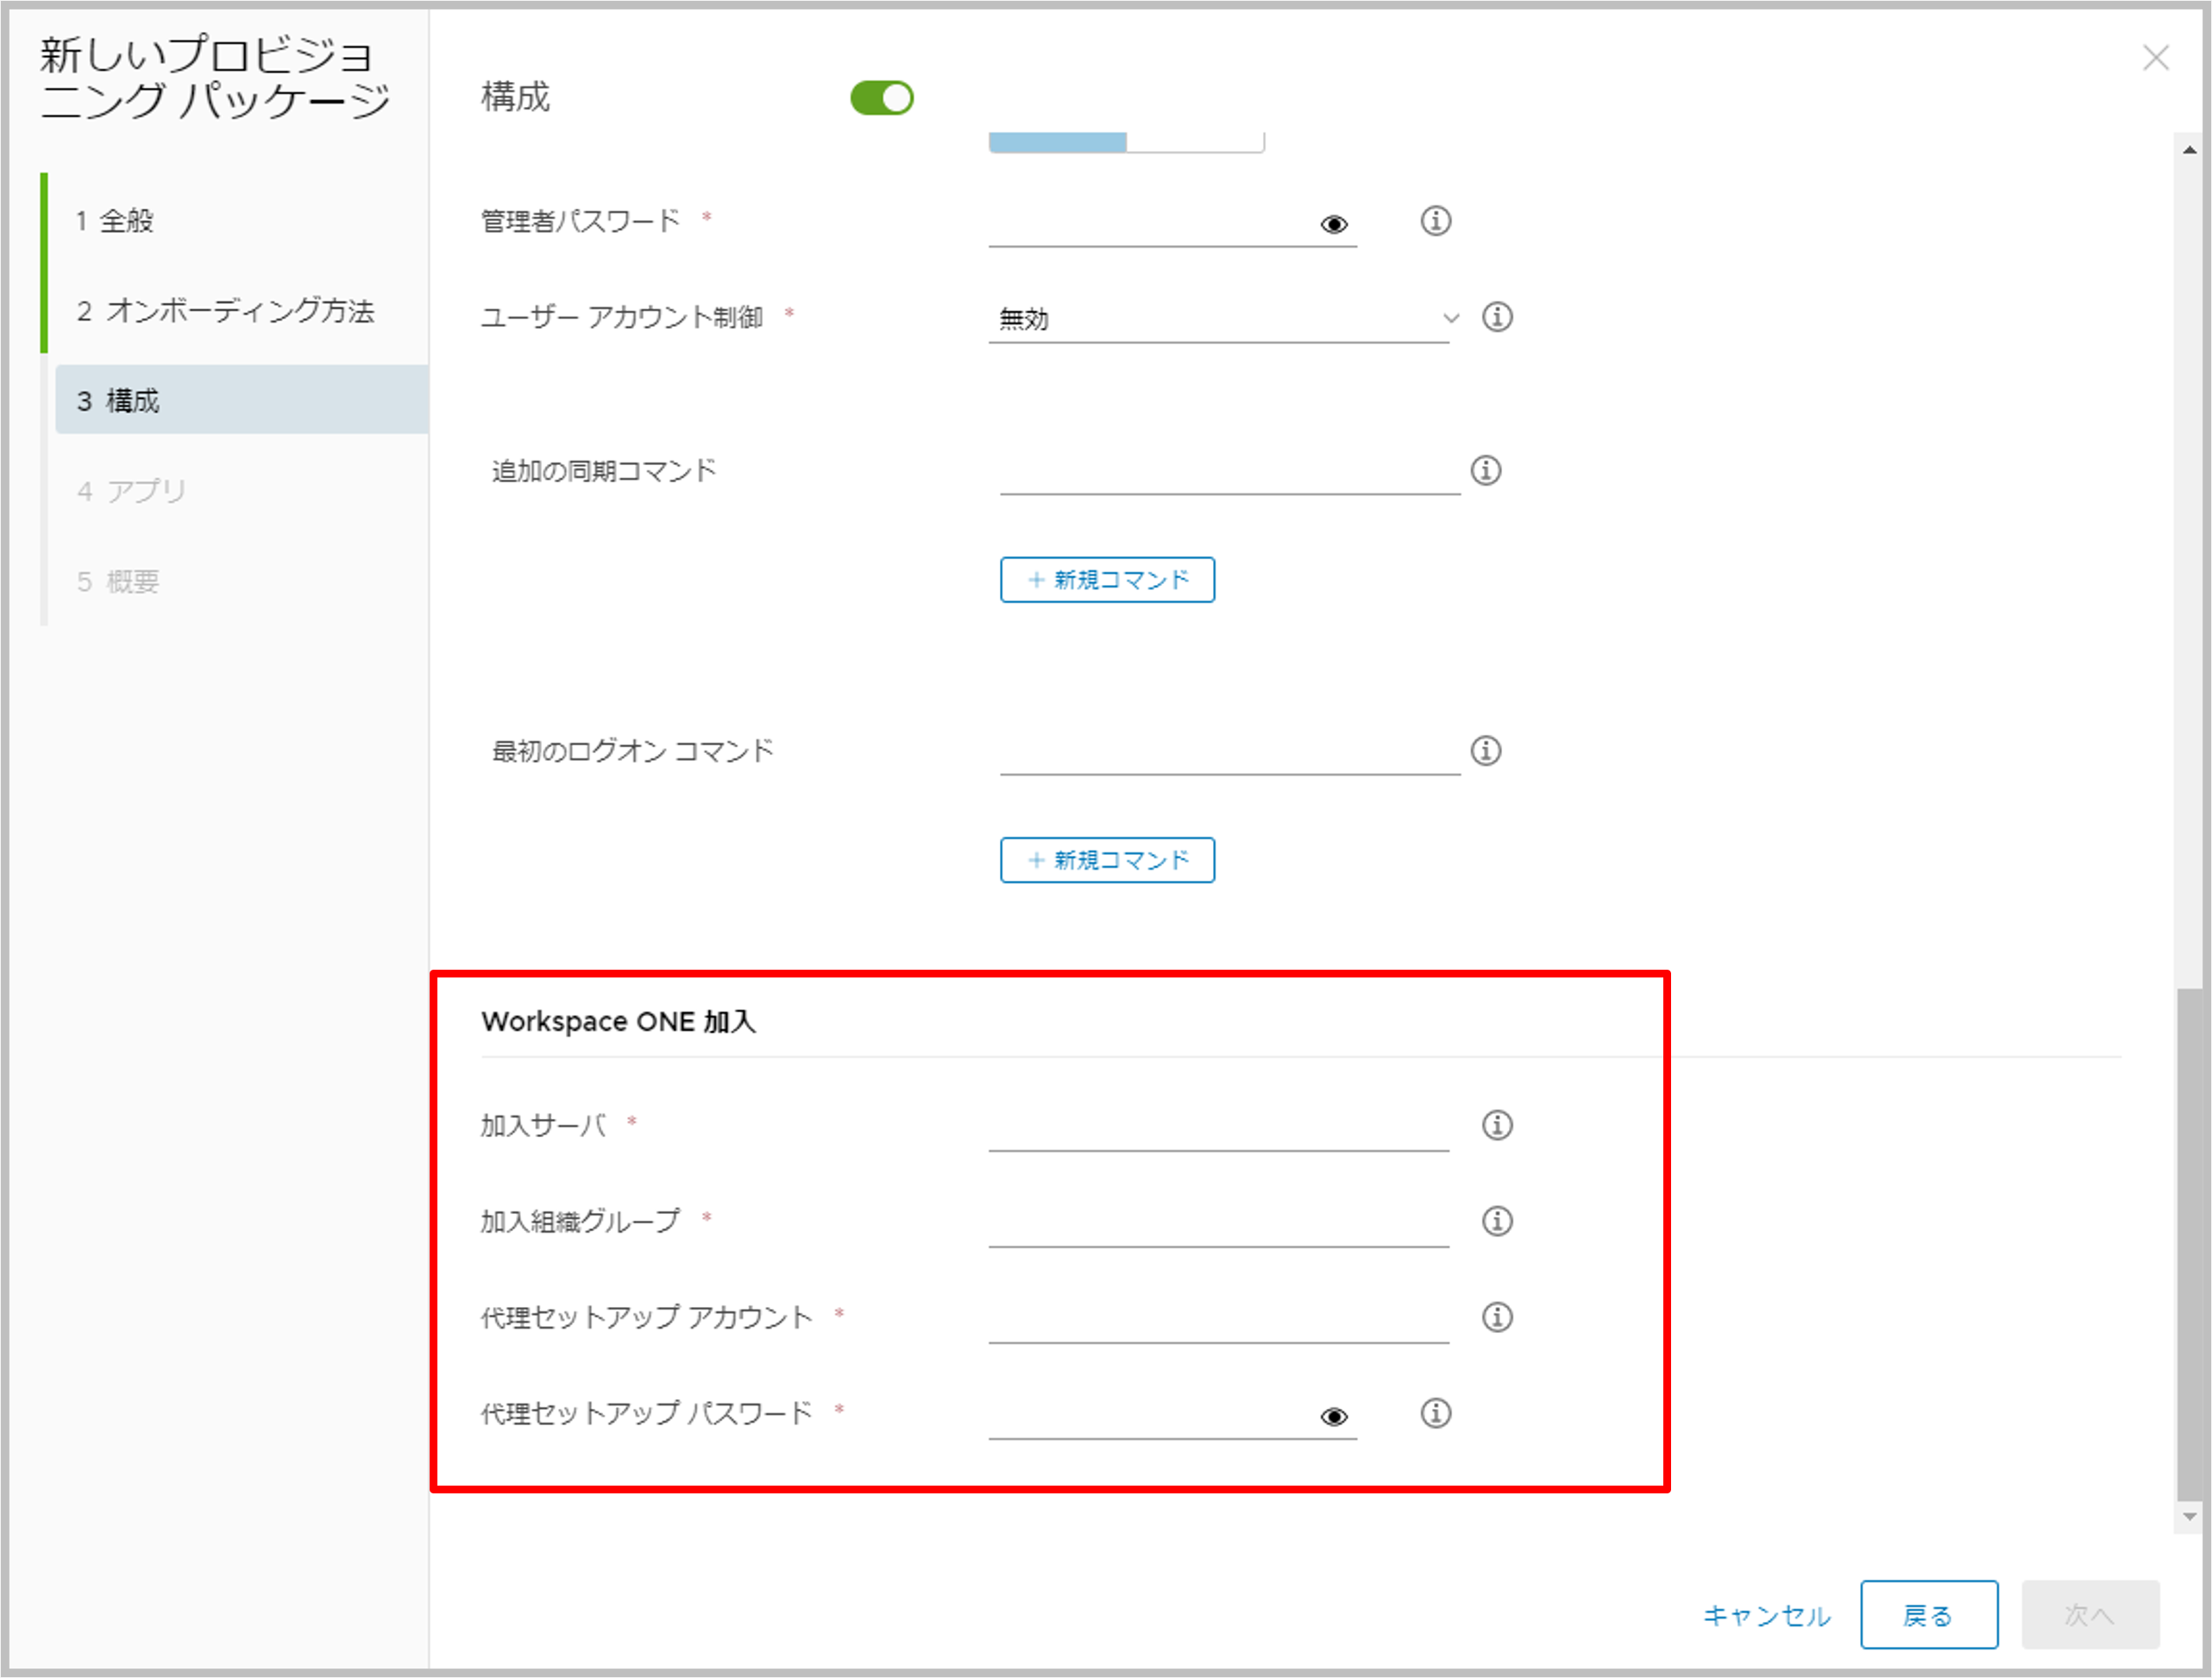Viewport: 2212px width, 1678px height.
Task: Click info icon for 追加の同期コマンド
Action: [1485, 470]
